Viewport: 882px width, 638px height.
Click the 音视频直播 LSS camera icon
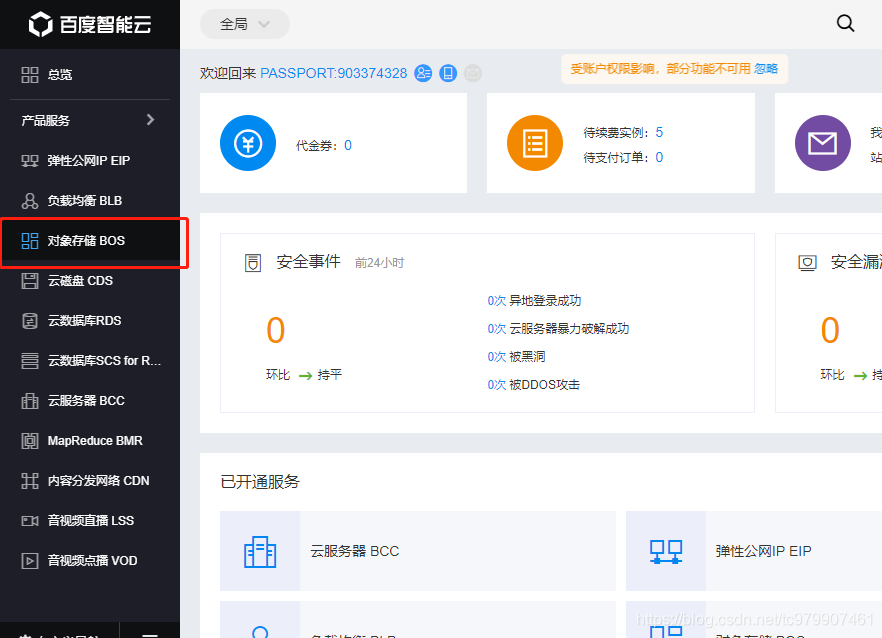click(30, 520)
